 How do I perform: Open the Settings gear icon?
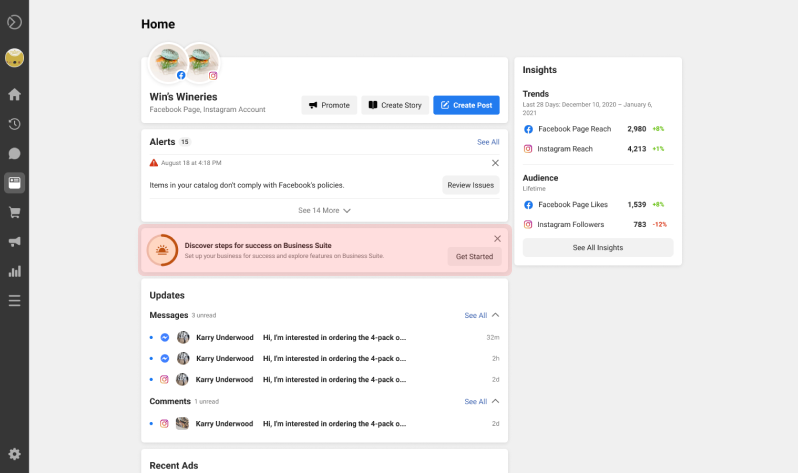[x=14, y=453]
